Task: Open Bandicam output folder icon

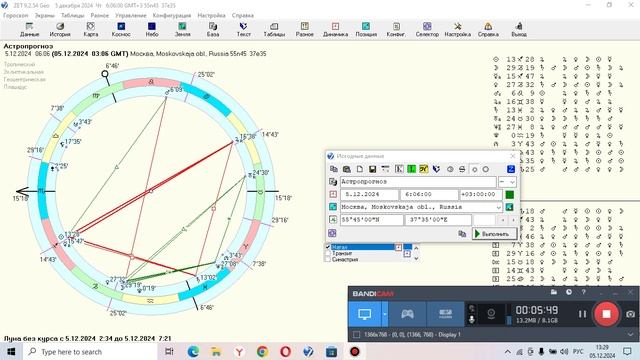Action: click(553, 292)
